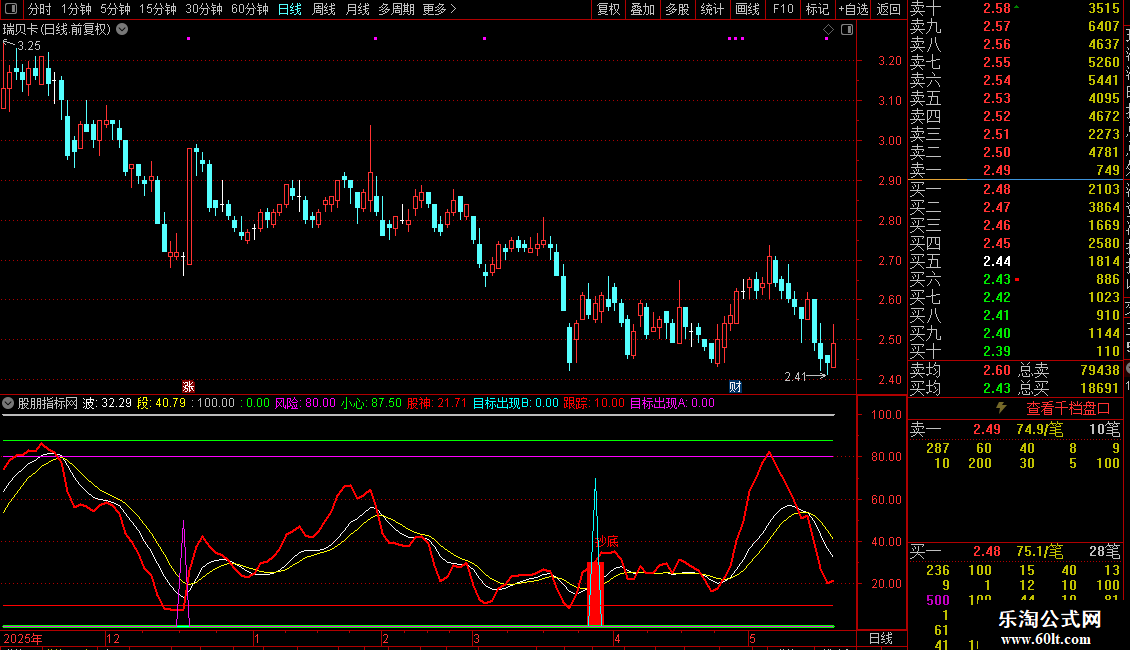The width and height of the screenshot is (1130, 650).
Task: Click 买六 price 2.43 row
Action: pyautogui.click(x=1015, y=279)
